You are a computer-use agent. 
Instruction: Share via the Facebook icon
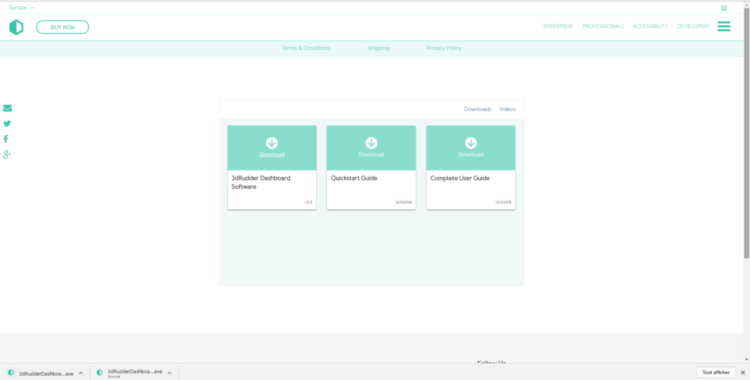point(6,139)
